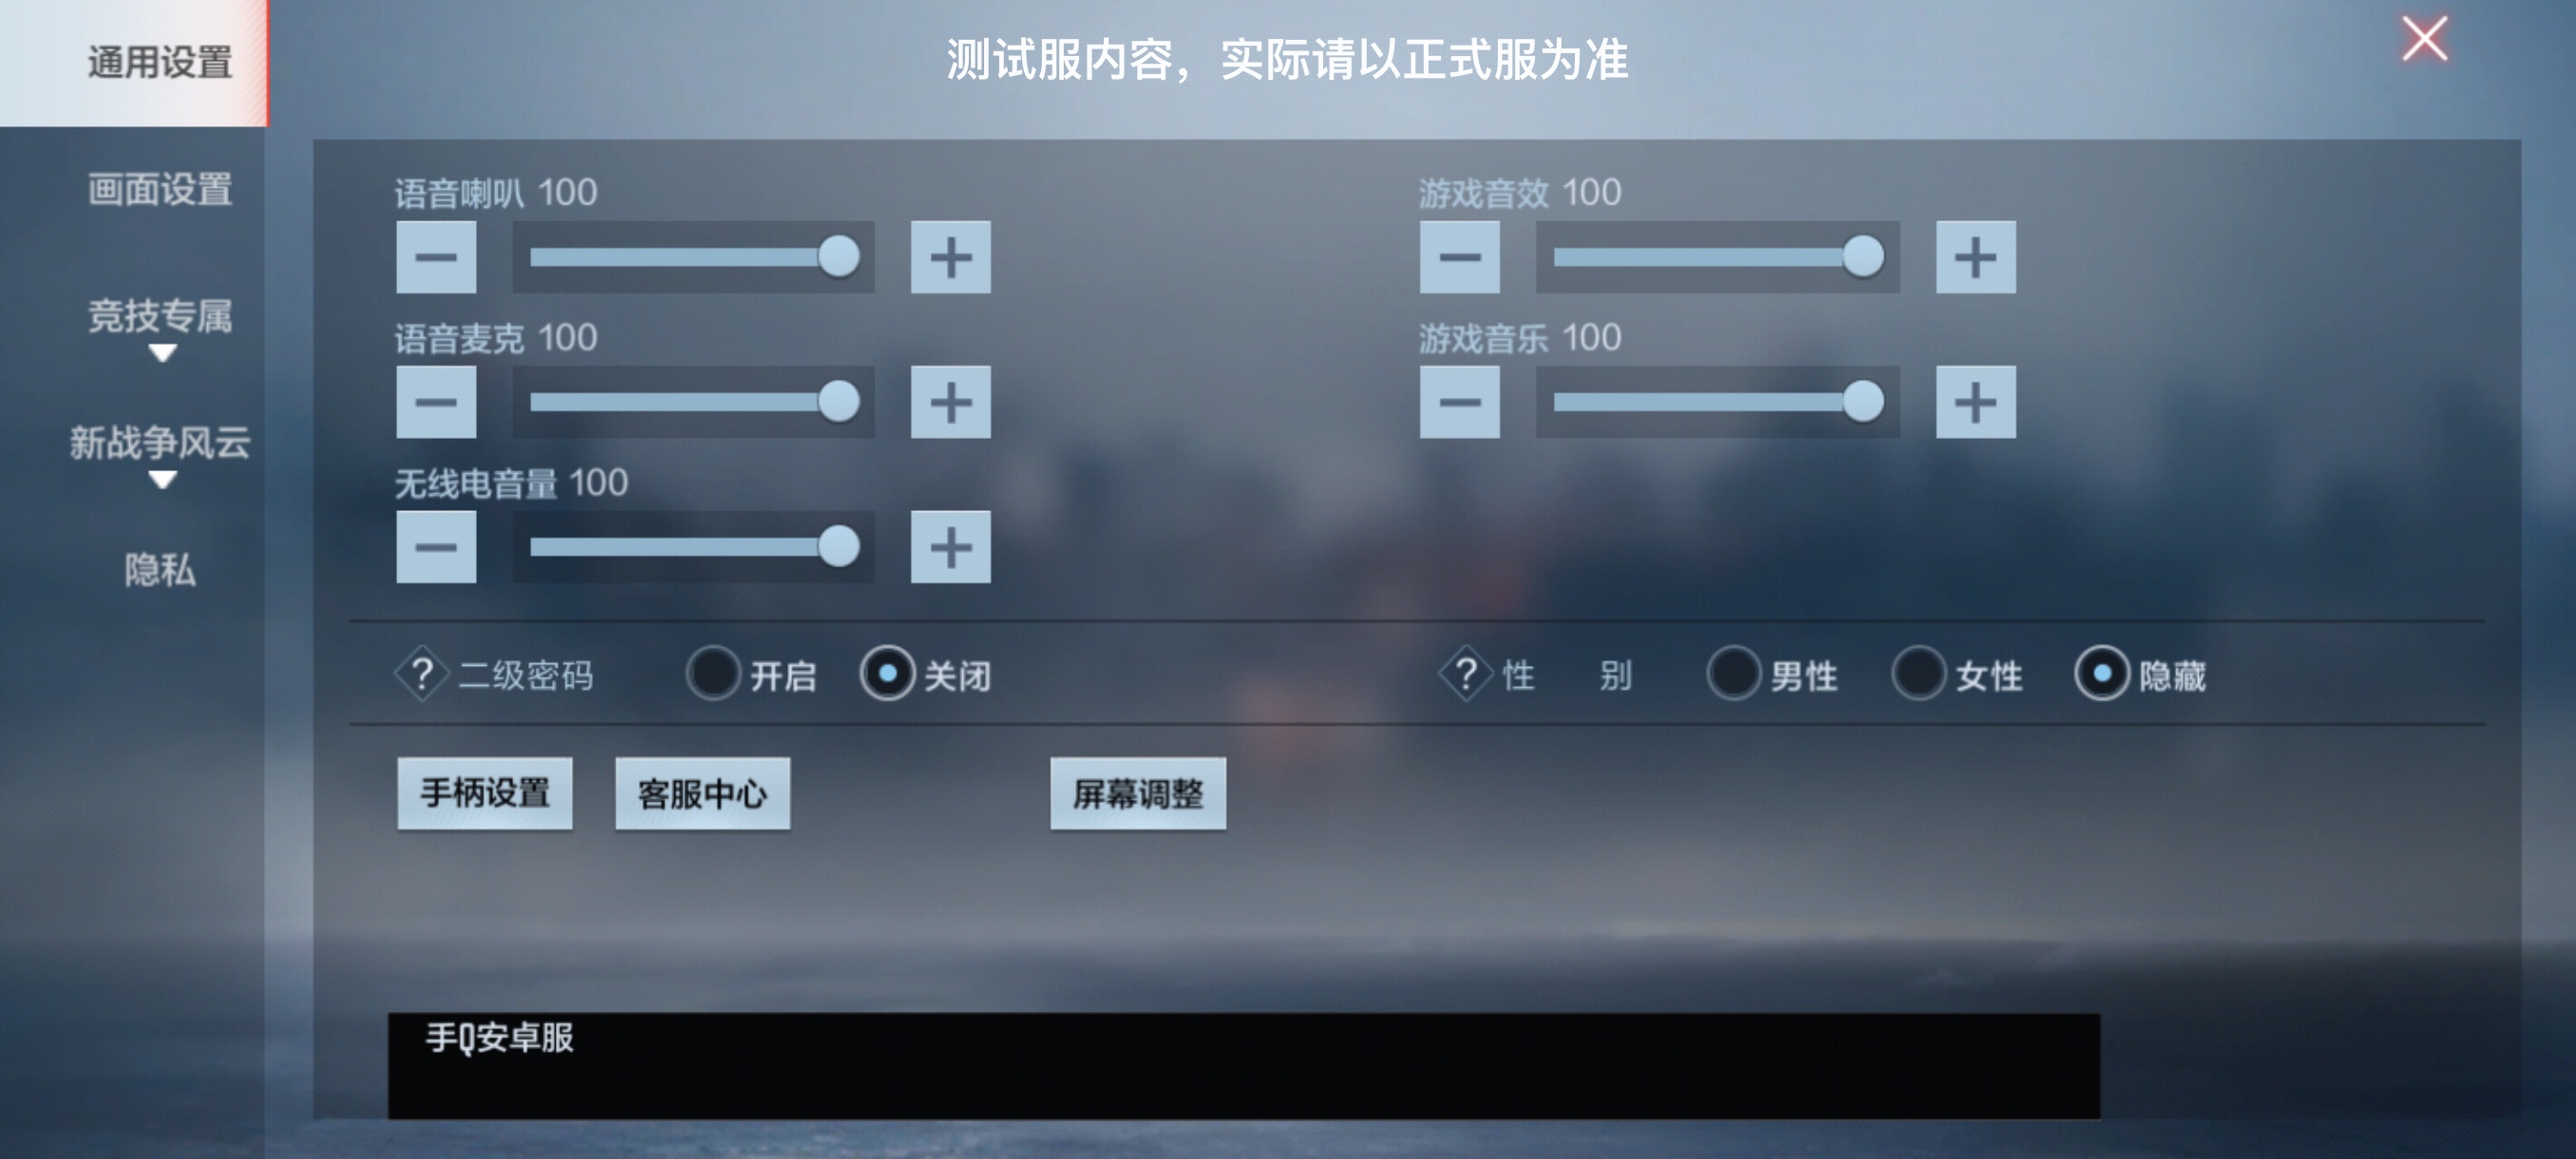Click minus button for 语音麦克
Viewport: 2576px width, 1159px height.
tap(436, 402)
